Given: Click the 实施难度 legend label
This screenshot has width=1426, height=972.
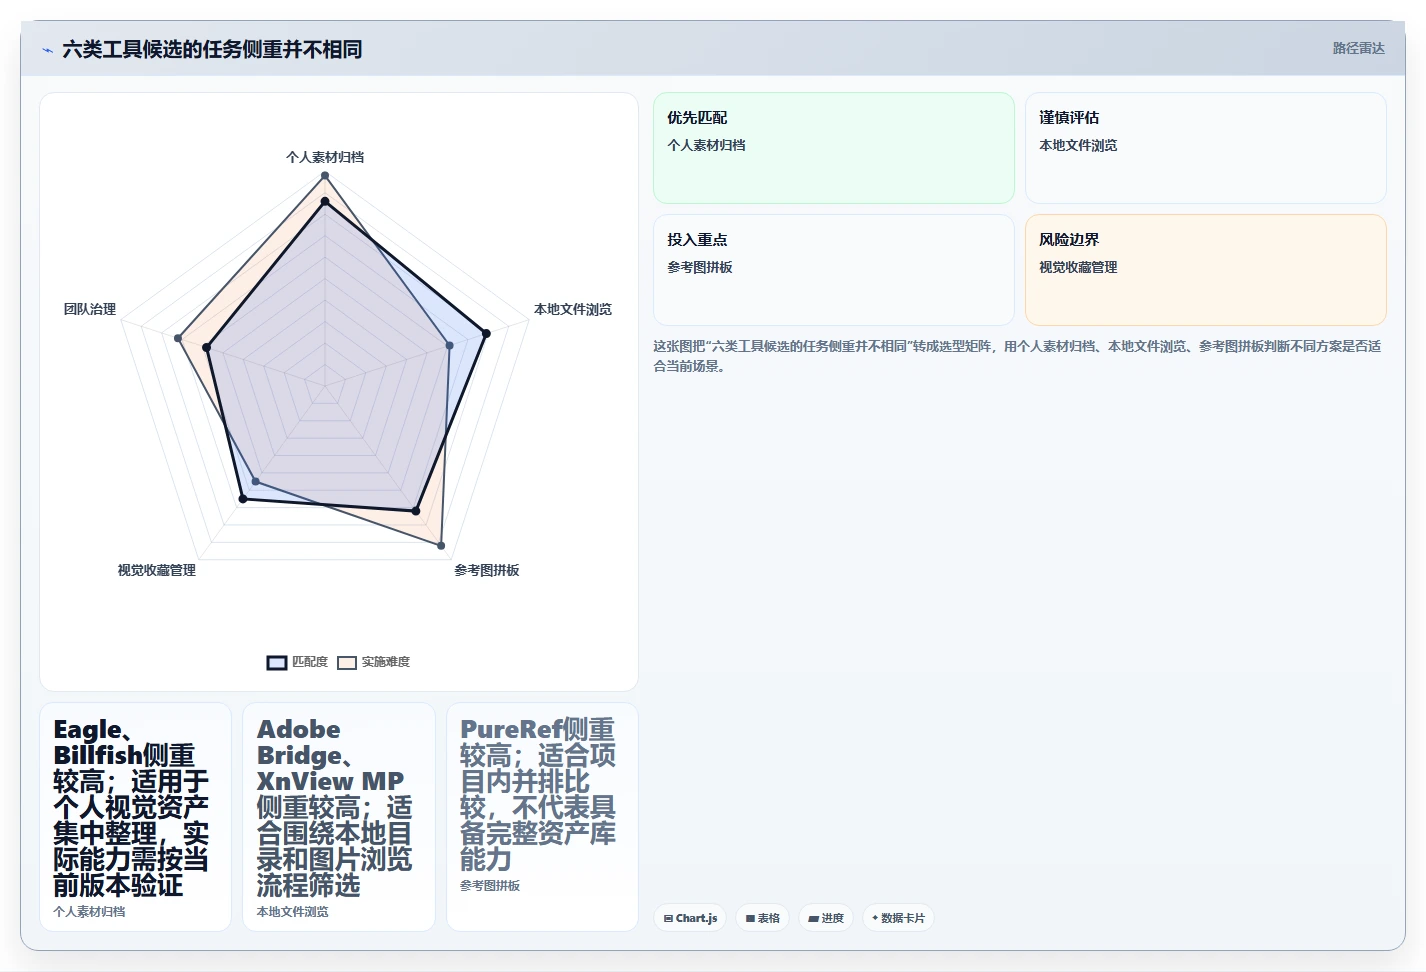Looking at the screenshot, I should [386, 662].
